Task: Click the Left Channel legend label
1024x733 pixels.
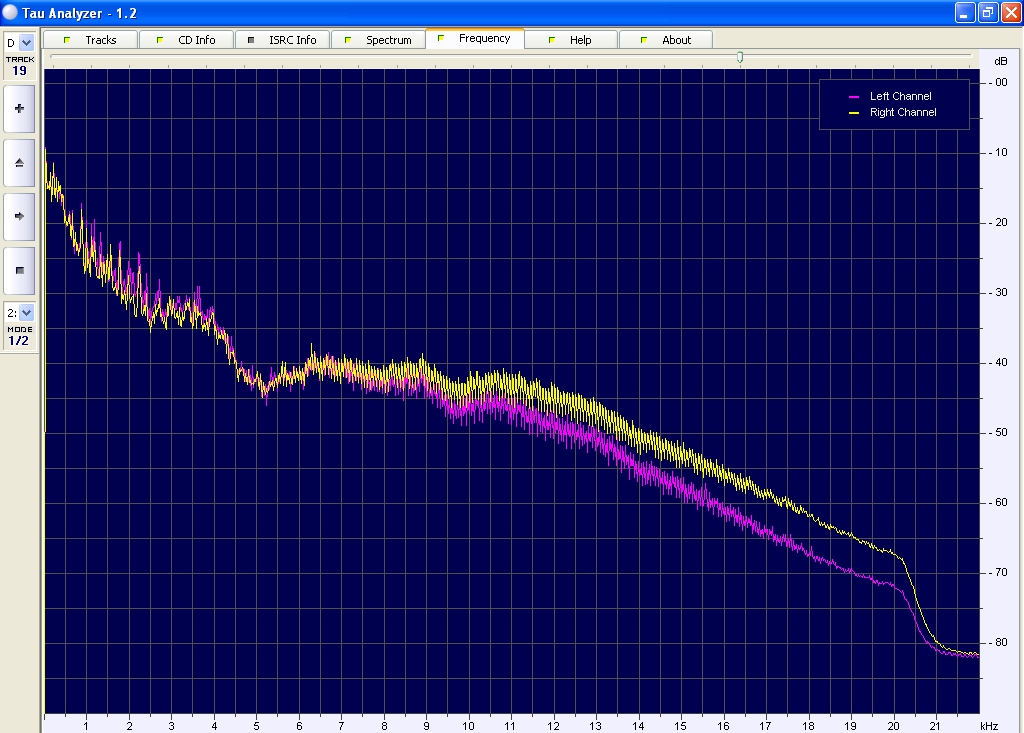Action: (x=900, y=97)
